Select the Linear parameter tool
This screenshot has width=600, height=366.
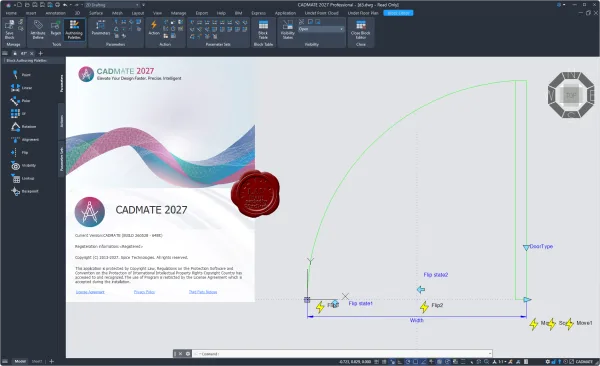[21, 88]
